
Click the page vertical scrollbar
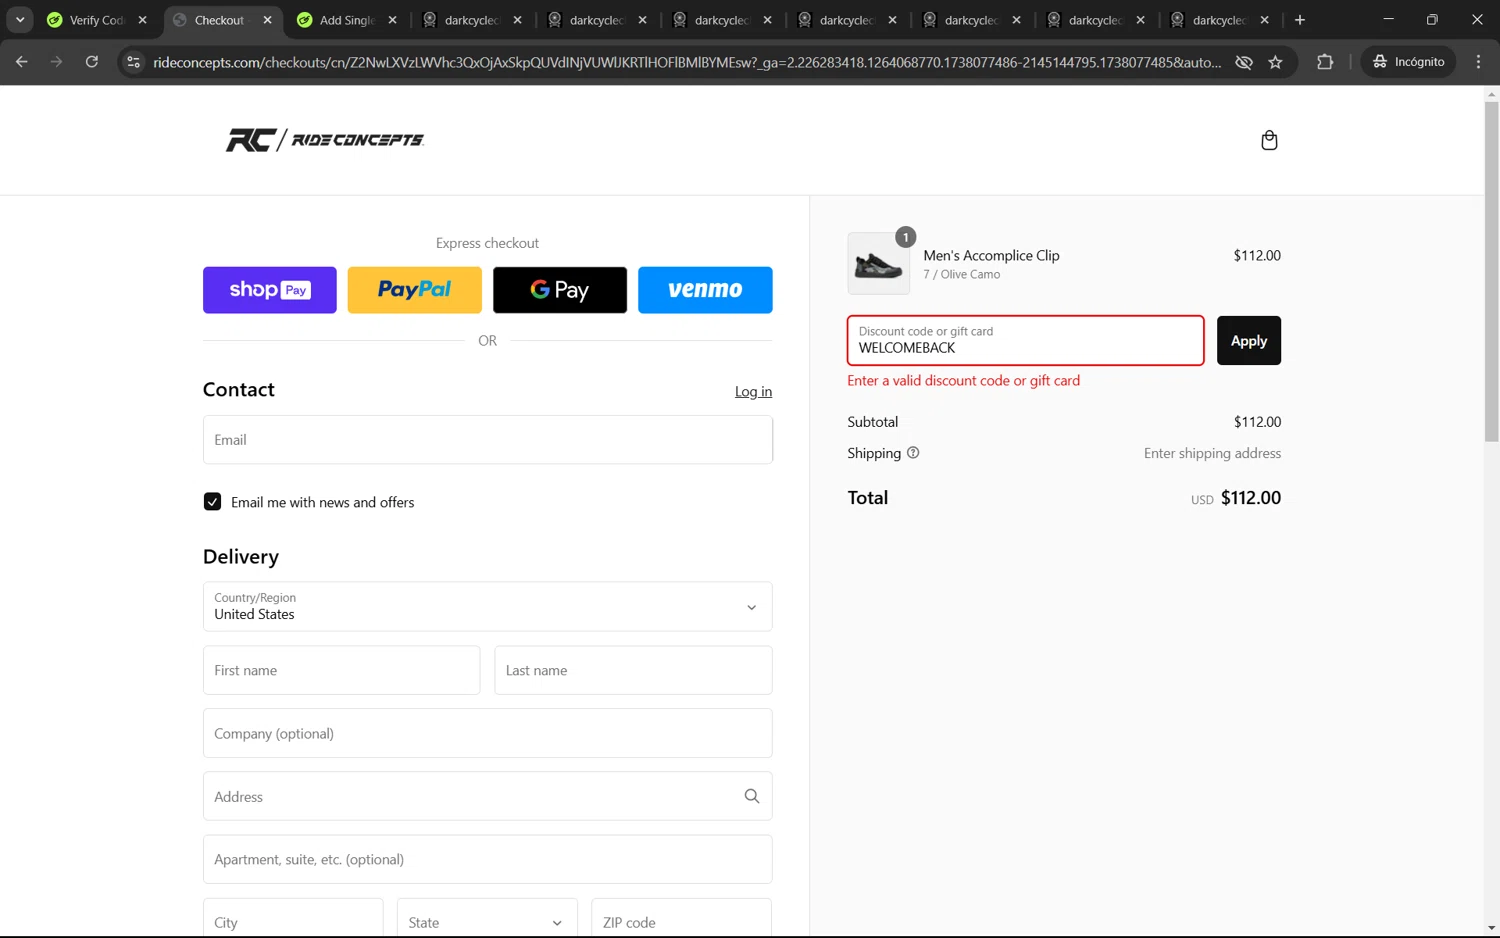coord(1491,270)
